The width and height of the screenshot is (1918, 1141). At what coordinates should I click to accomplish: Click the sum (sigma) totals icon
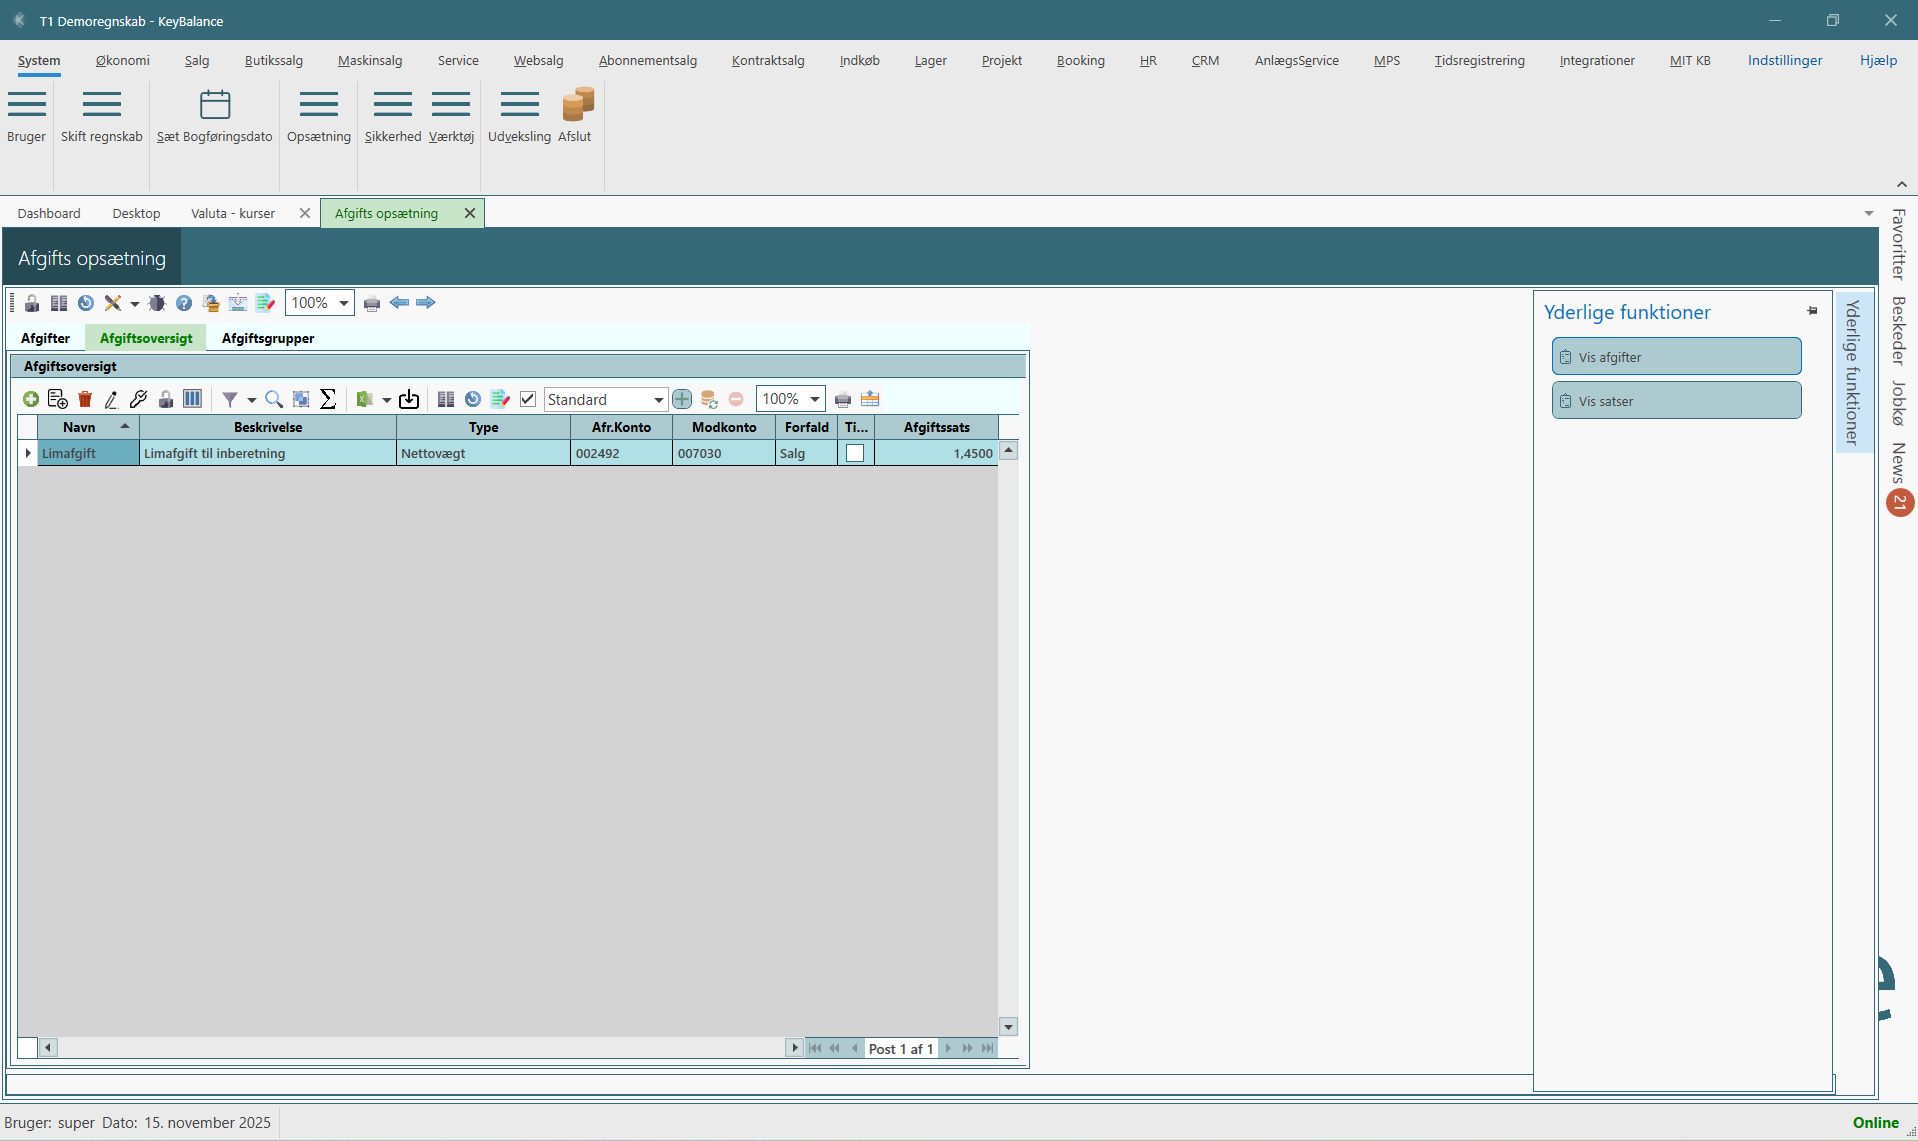click(328, 400)
